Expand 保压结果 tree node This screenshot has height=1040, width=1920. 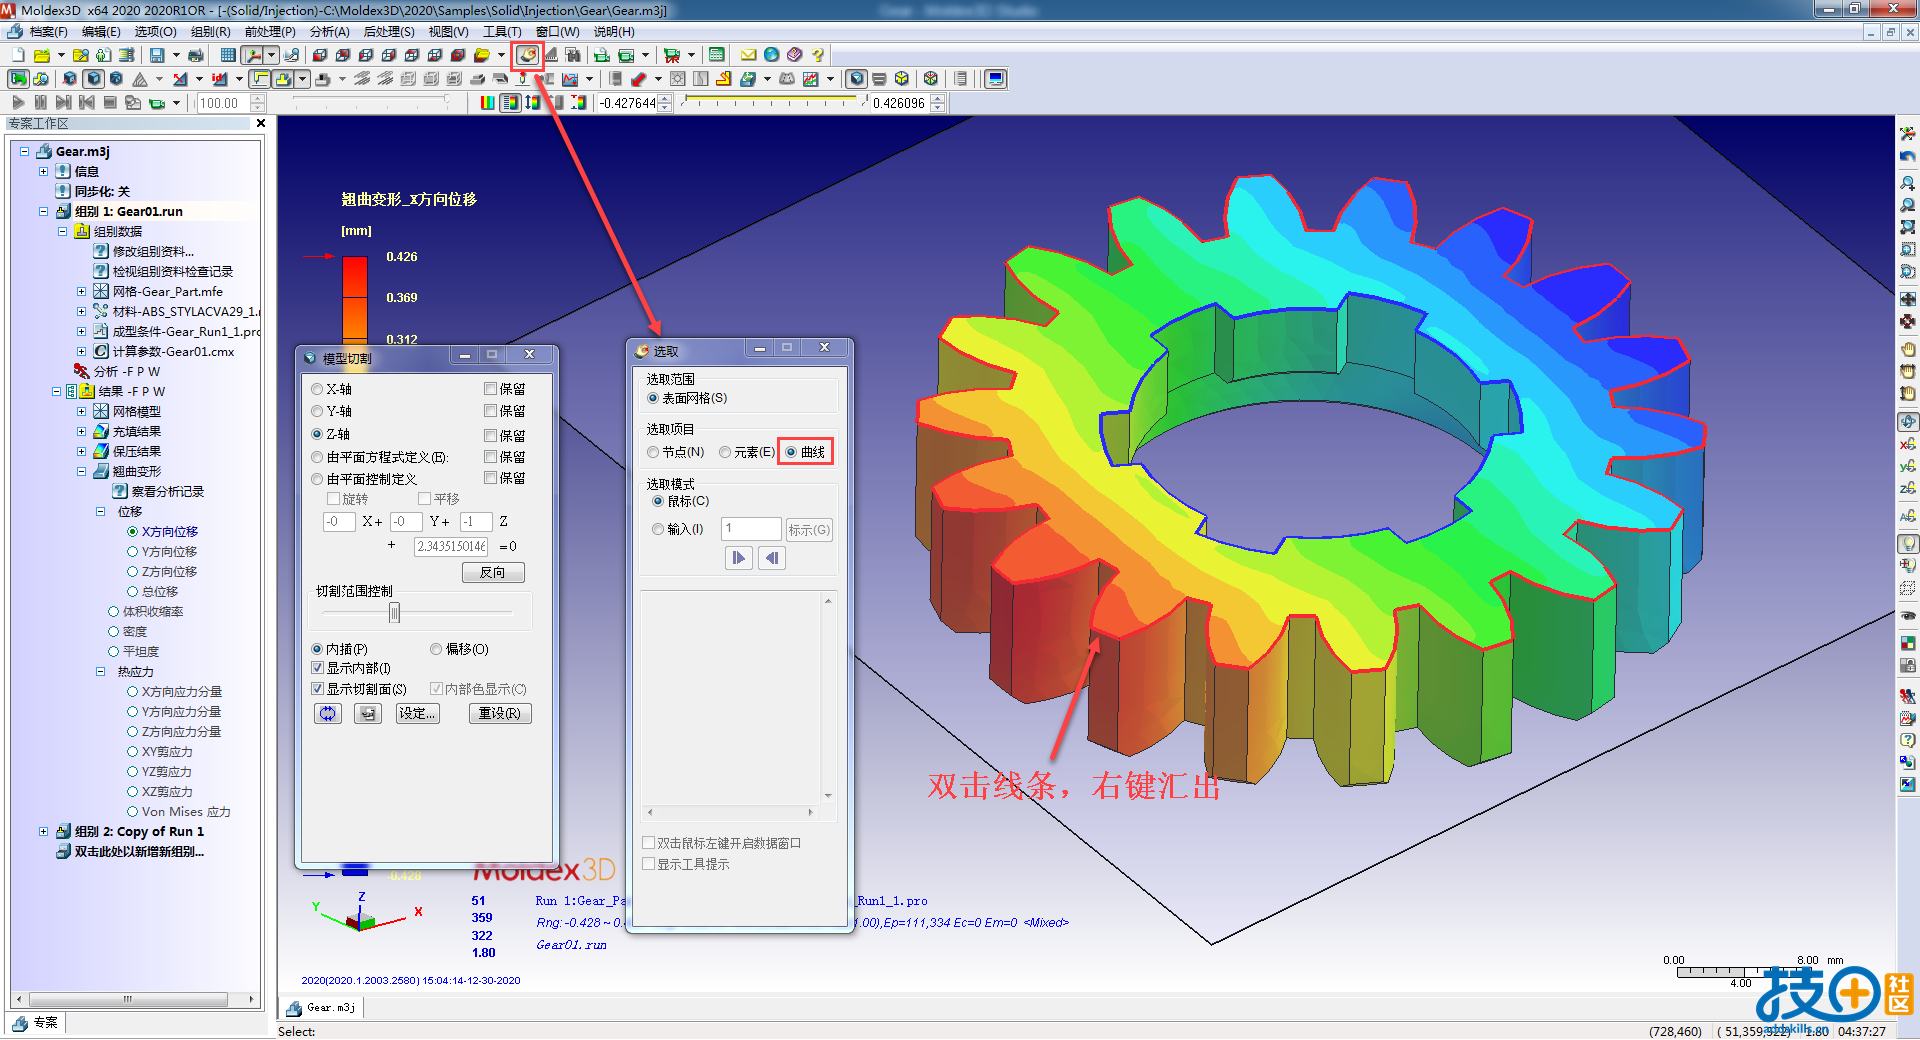[82, 451]
